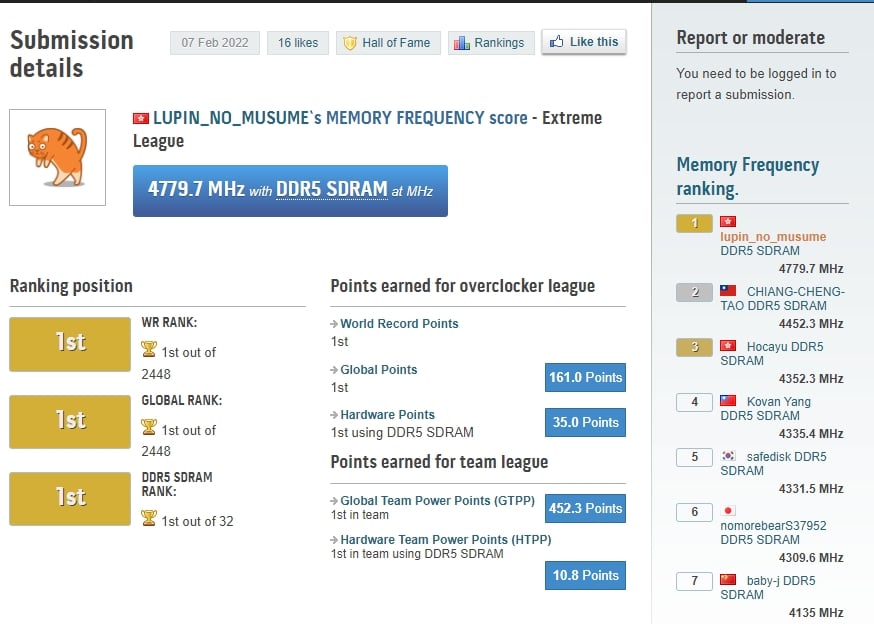Click the trophy icon under DDR5 SDRAM RANK
Screen dimensions: 874x624
click(149, 518)
